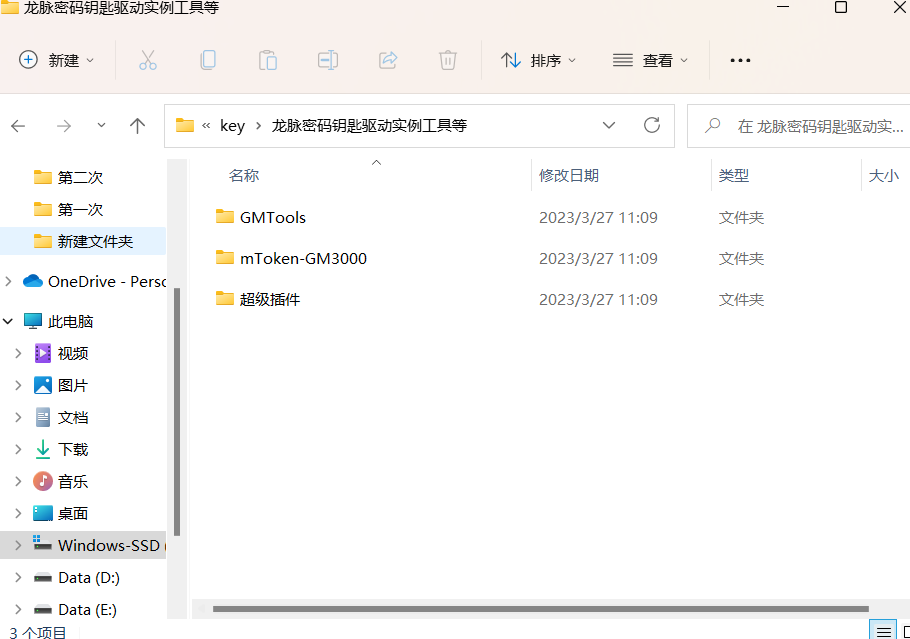Click the navigation pane vertical scrollbar

[177, 411]
